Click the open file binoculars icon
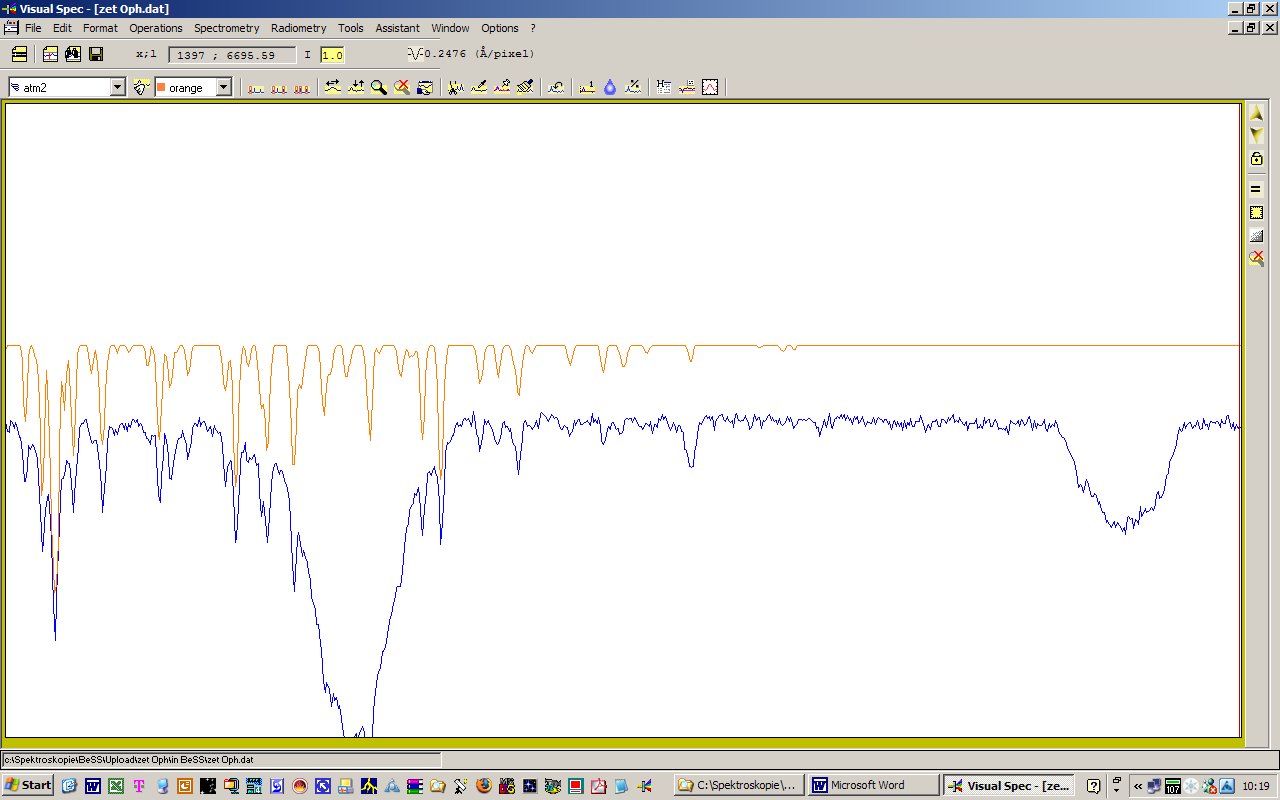This screenshot has height=800, width=1280. (71, 54)
